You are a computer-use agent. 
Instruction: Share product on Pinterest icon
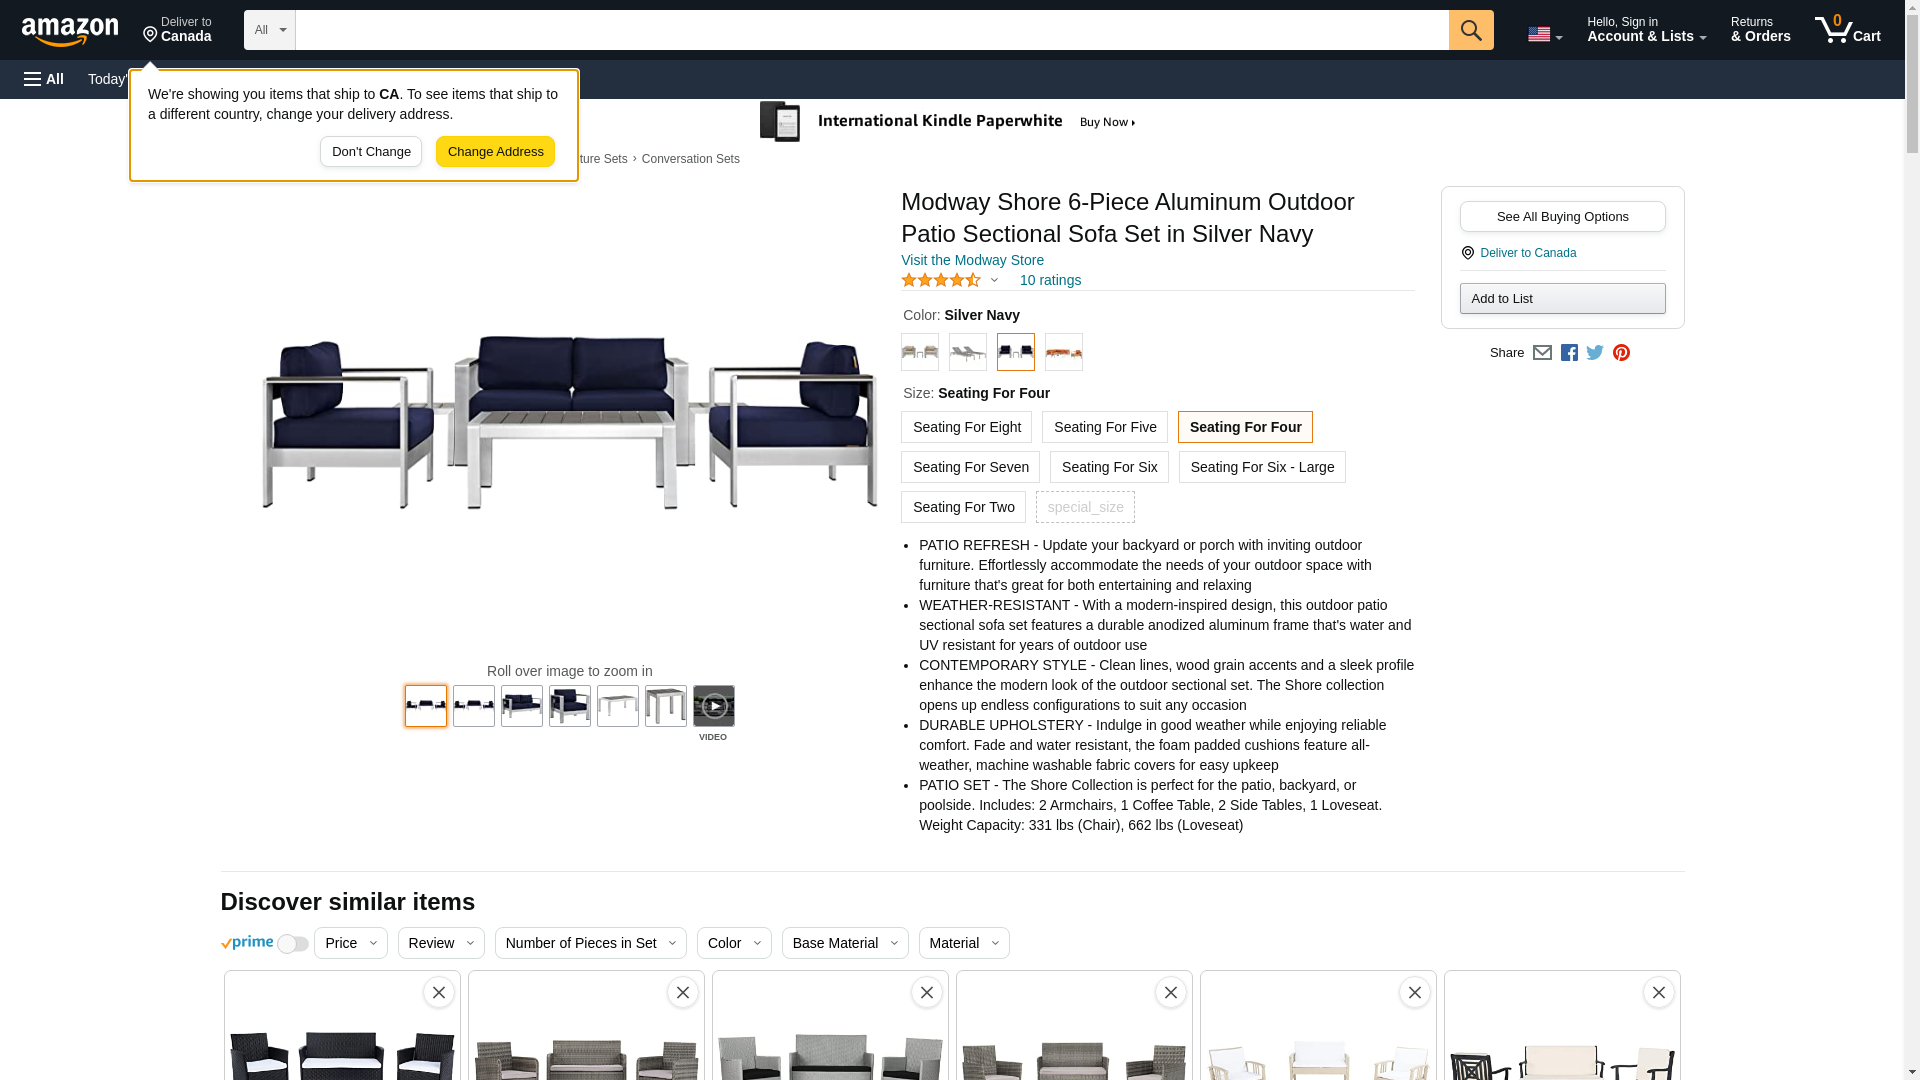click(x=1621, y=353)
